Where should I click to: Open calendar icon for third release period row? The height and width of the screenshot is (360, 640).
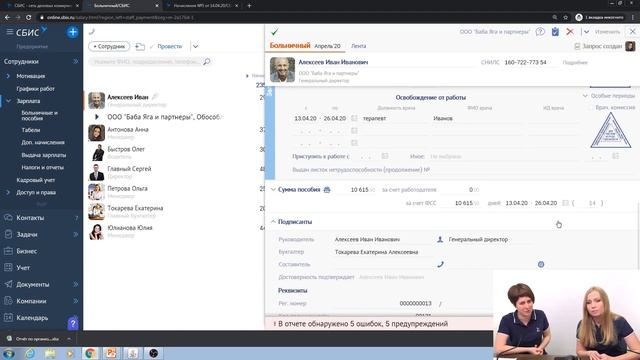pyautogui.click(x=354, y=143)
